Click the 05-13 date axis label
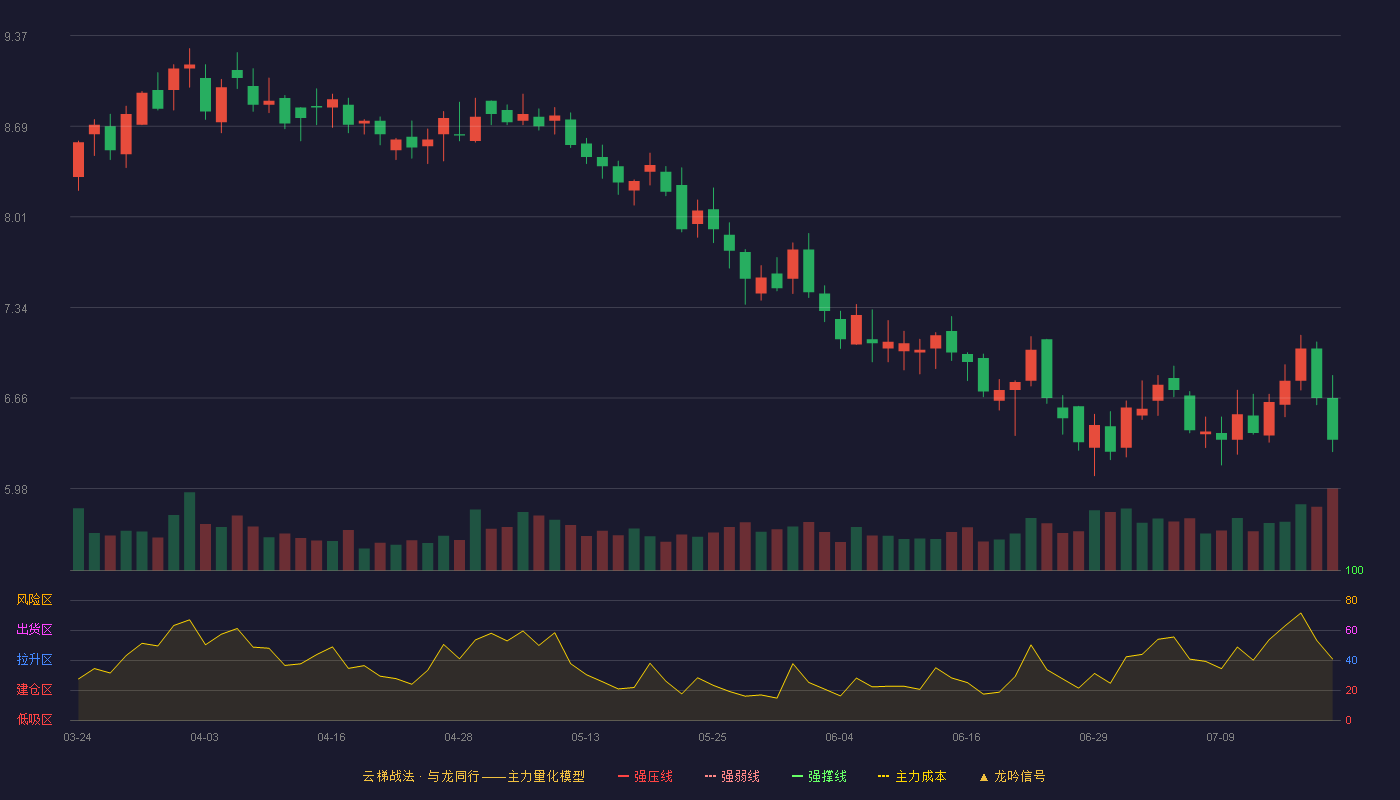 pyautogui.click(x=585, y=737)
